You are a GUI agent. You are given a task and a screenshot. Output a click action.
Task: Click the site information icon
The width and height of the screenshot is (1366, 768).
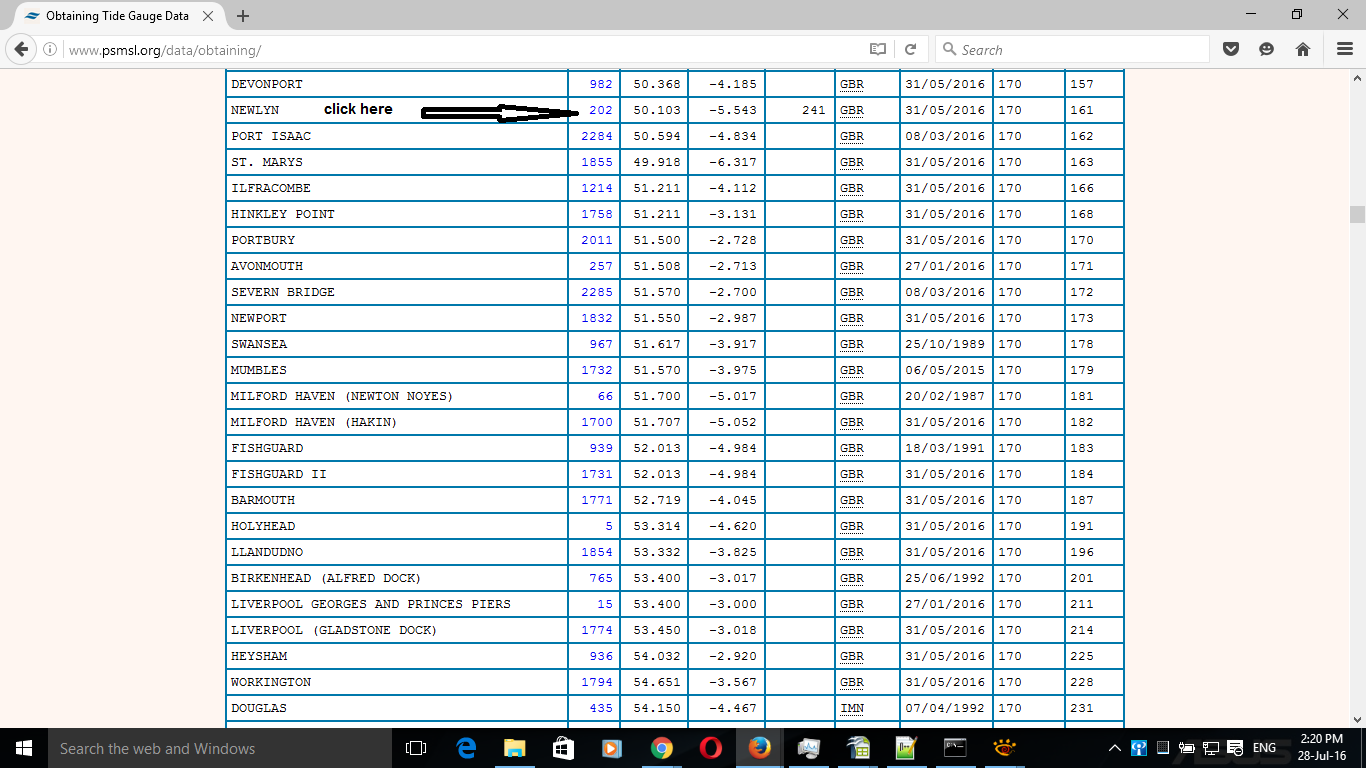coord(50,49)
